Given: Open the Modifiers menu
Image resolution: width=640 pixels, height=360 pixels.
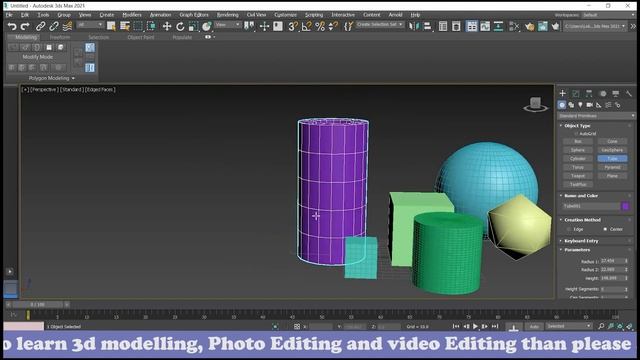Looking at the screenshot, I should pos(132,15).
